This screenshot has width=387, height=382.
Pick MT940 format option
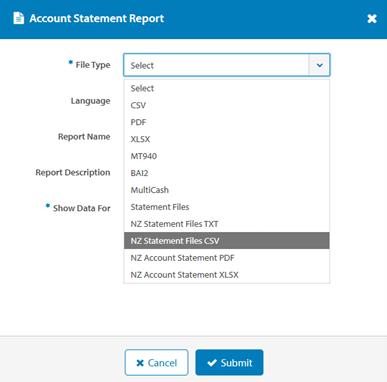[226, 156]
